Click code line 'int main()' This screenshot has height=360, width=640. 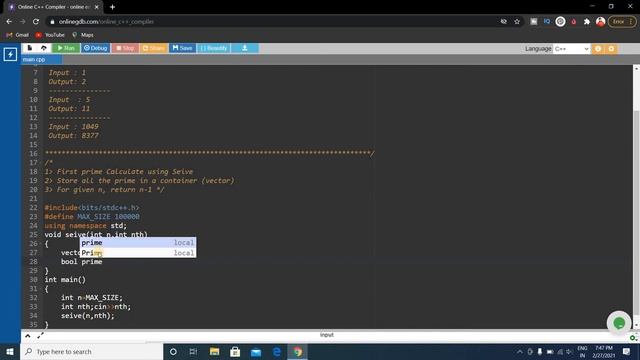pyautogui.click(x=65, y=280)
